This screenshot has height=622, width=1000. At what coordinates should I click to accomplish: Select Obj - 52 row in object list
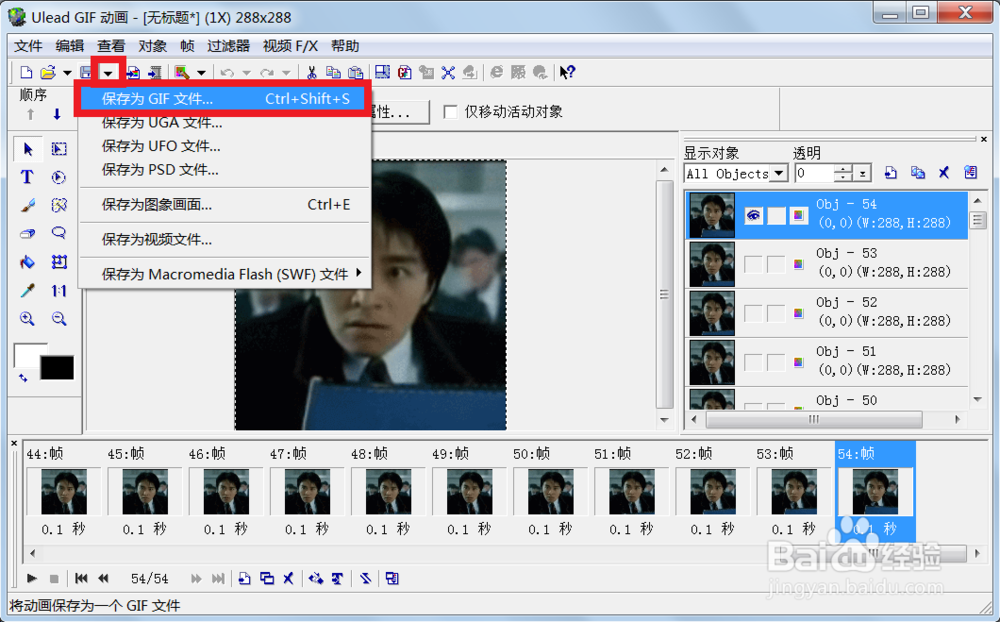tap(827, 313)
